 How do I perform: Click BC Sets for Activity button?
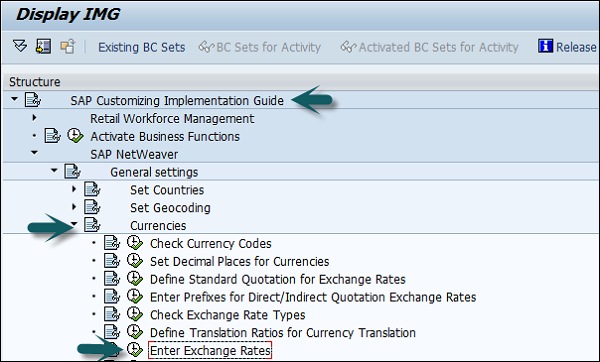pos(260,47)
